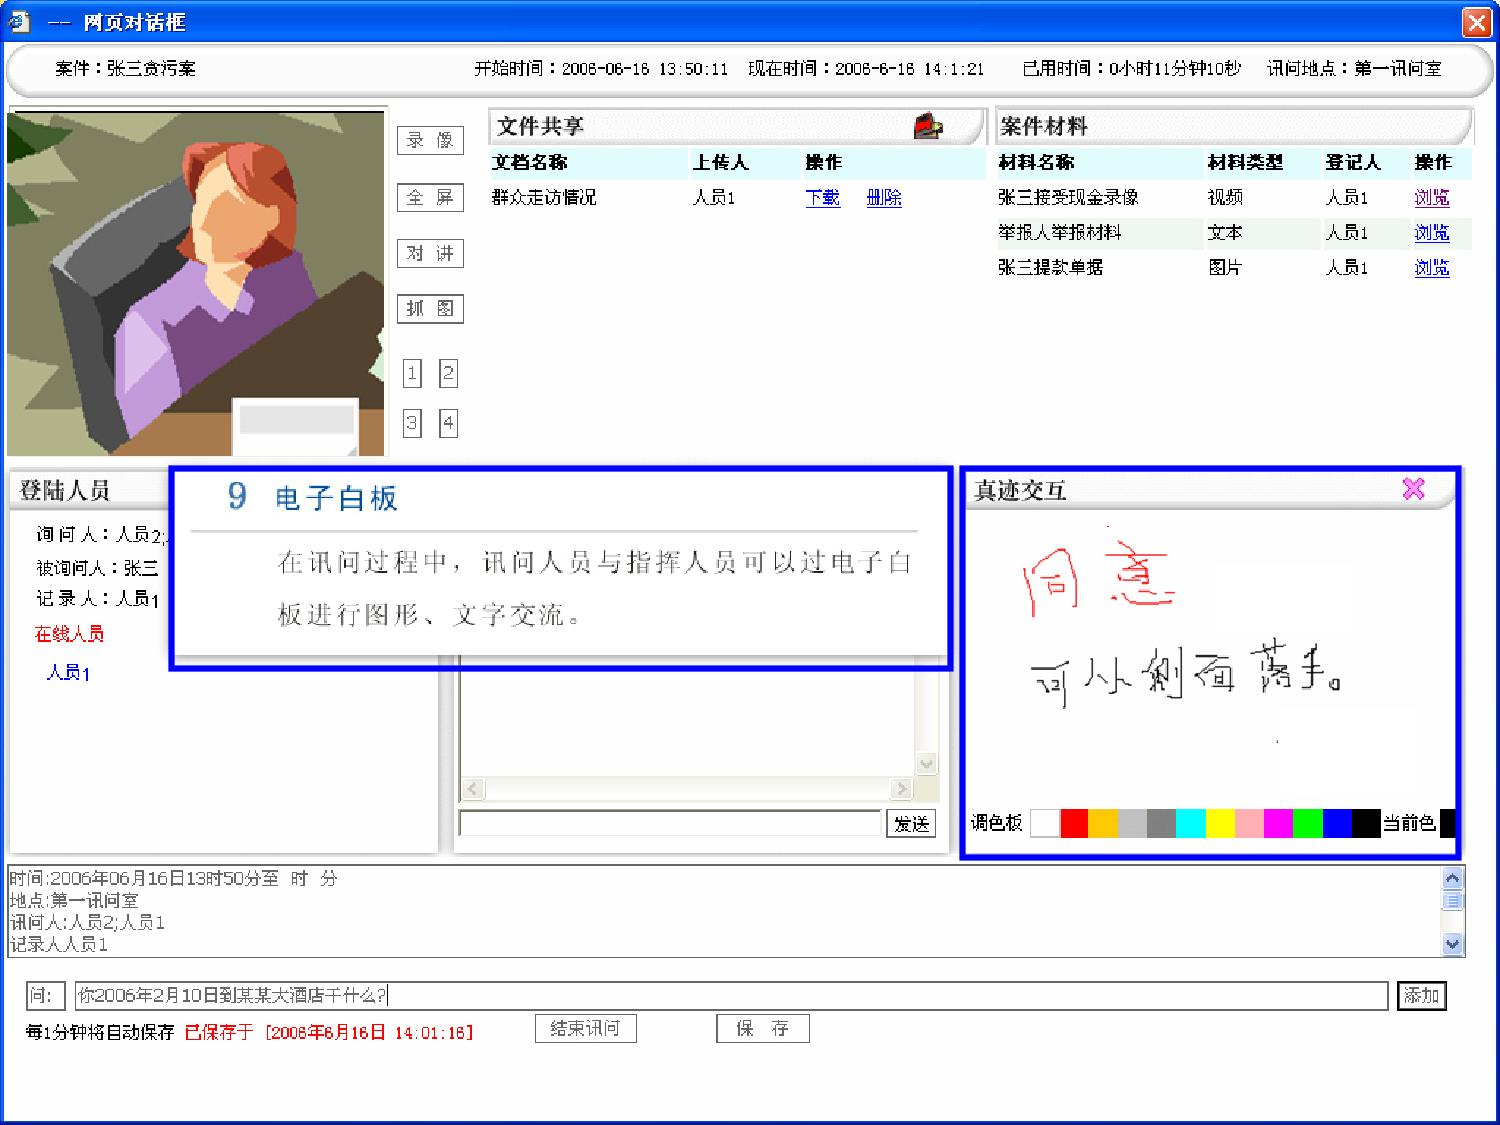Click the 上传人 column header

coord(720,162)
